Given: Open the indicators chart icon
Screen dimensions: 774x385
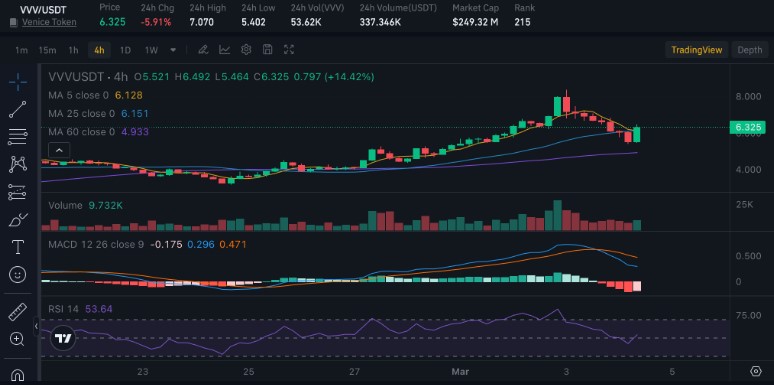Looking at the screenshot, I should pos(225,49).
